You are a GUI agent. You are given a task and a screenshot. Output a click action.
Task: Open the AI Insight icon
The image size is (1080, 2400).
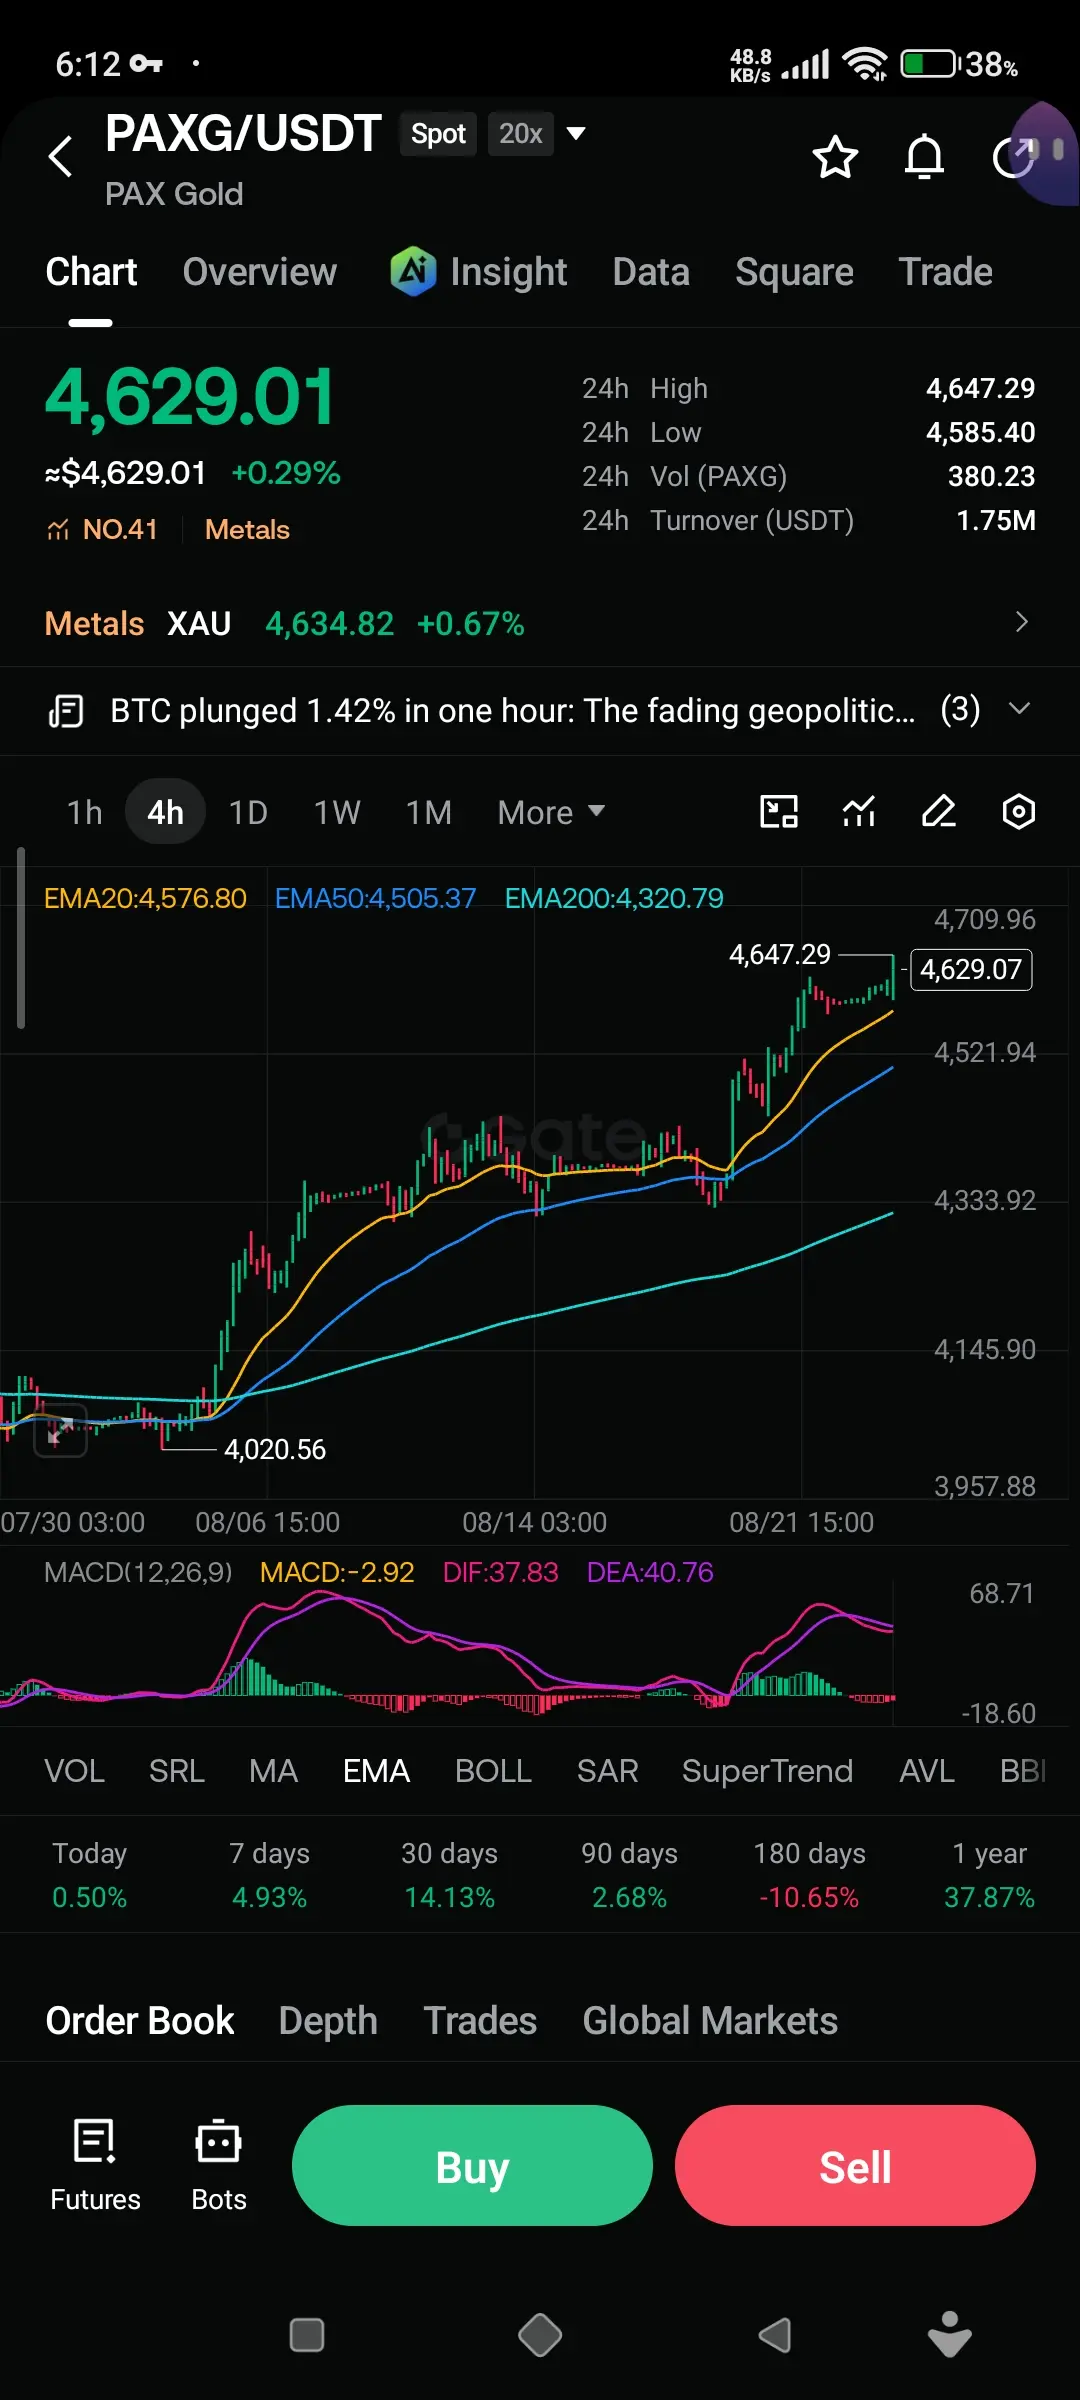pyautogui.click(x=413, y=271)
